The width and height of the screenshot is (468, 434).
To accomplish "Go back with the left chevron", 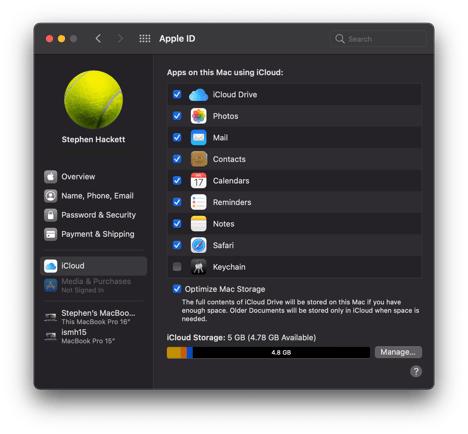I will click(98, 39).
